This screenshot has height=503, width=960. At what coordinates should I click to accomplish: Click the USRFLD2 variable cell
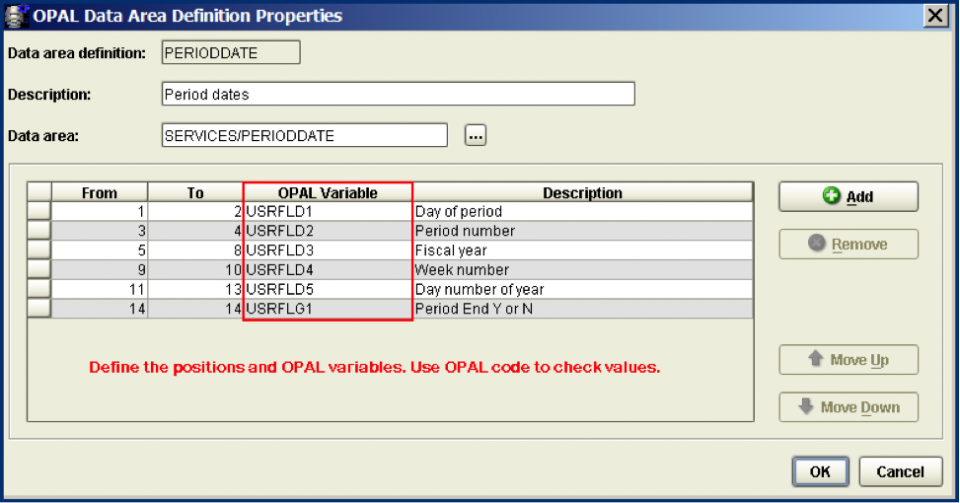point(328,231)
